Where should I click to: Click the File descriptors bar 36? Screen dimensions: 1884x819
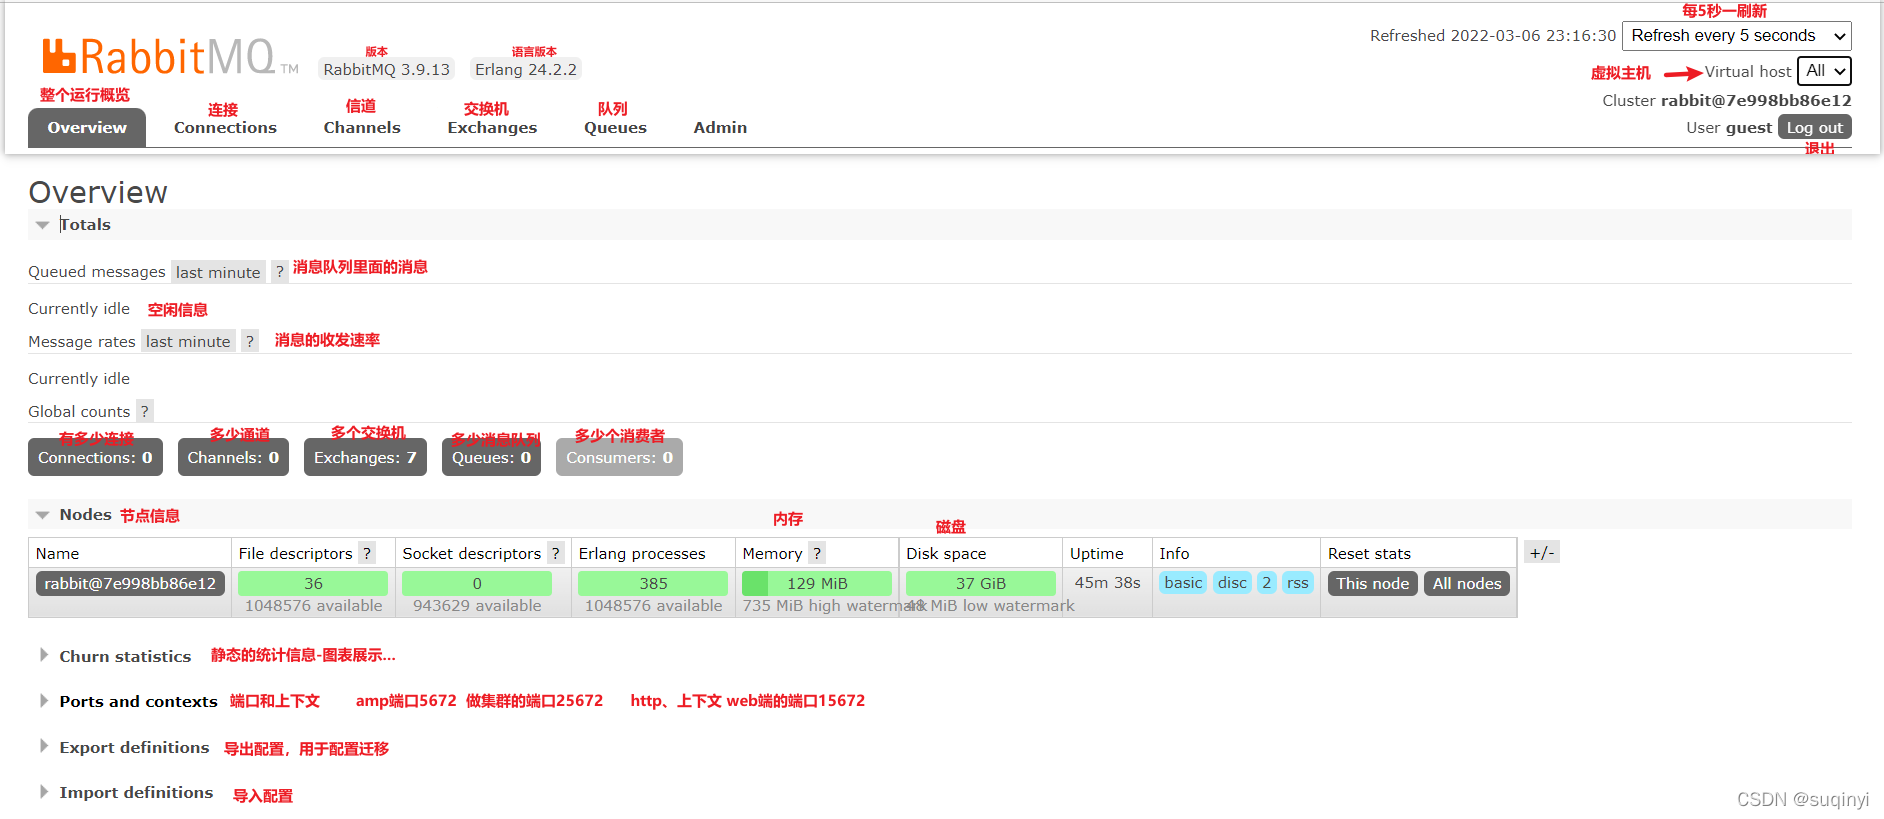(313, 583)
